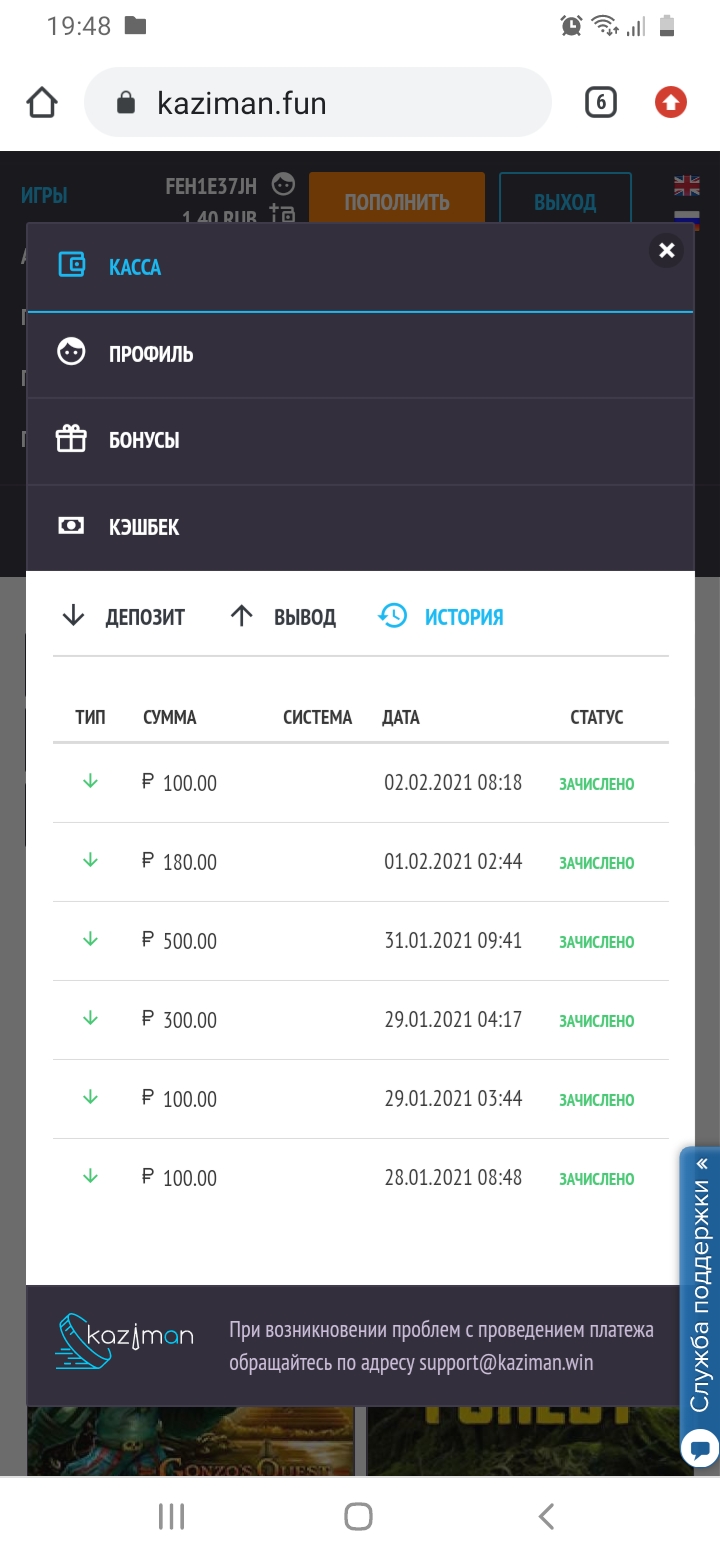The width and height of the screenshot is (720, 1560).
Task: Select the ИСТОРИЯ tab
Action: pos(441,617)
